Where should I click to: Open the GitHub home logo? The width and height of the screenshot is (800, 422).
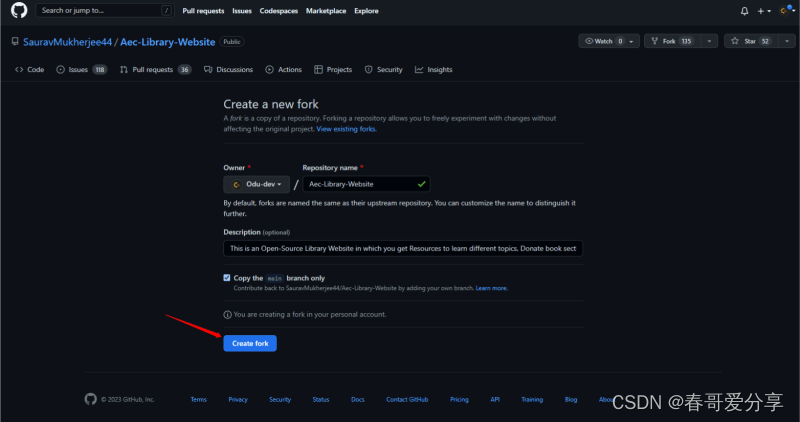coord(19,10)
